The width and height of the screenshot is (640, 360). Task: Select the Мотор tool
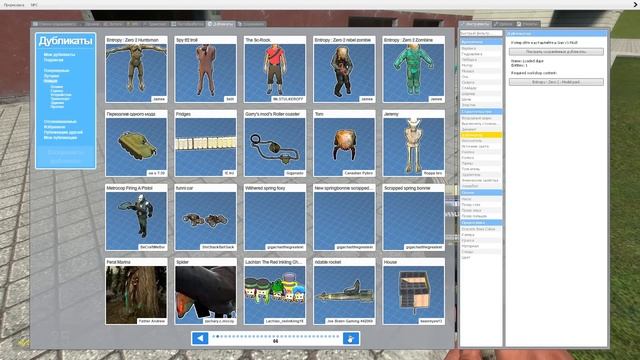481,65
